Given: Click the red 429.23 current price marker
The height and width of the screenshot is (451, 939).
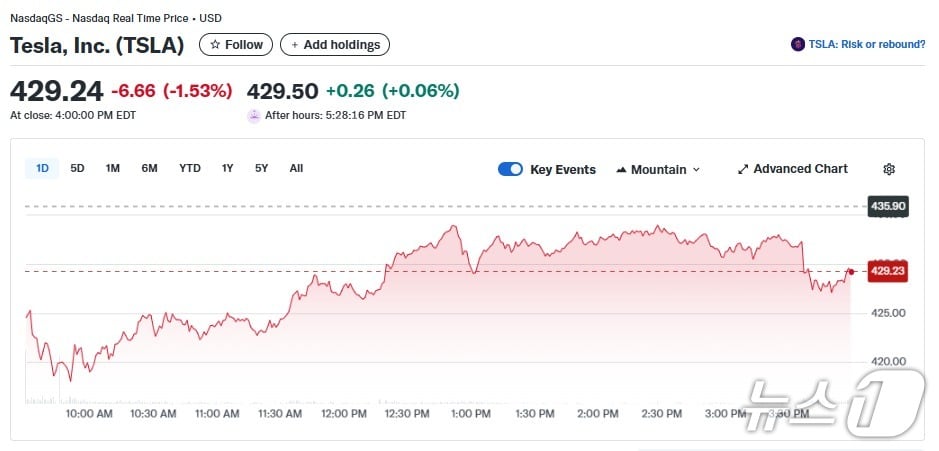Looking at the screenshot, I should pyautogui.click(x=887, y=271).
